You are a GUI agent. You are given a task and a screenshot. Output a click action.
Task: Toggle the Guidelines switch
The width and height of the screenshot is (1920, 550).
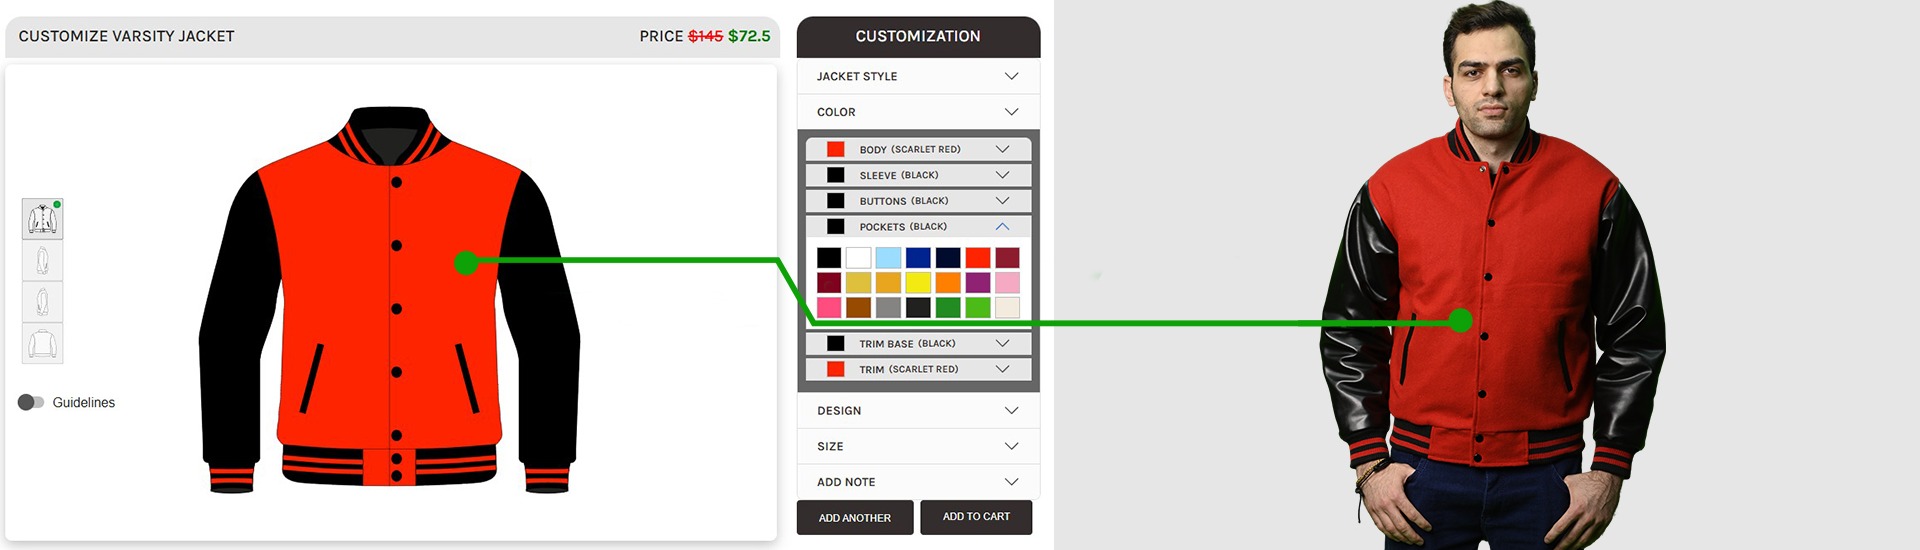click(x=31, y=402)
